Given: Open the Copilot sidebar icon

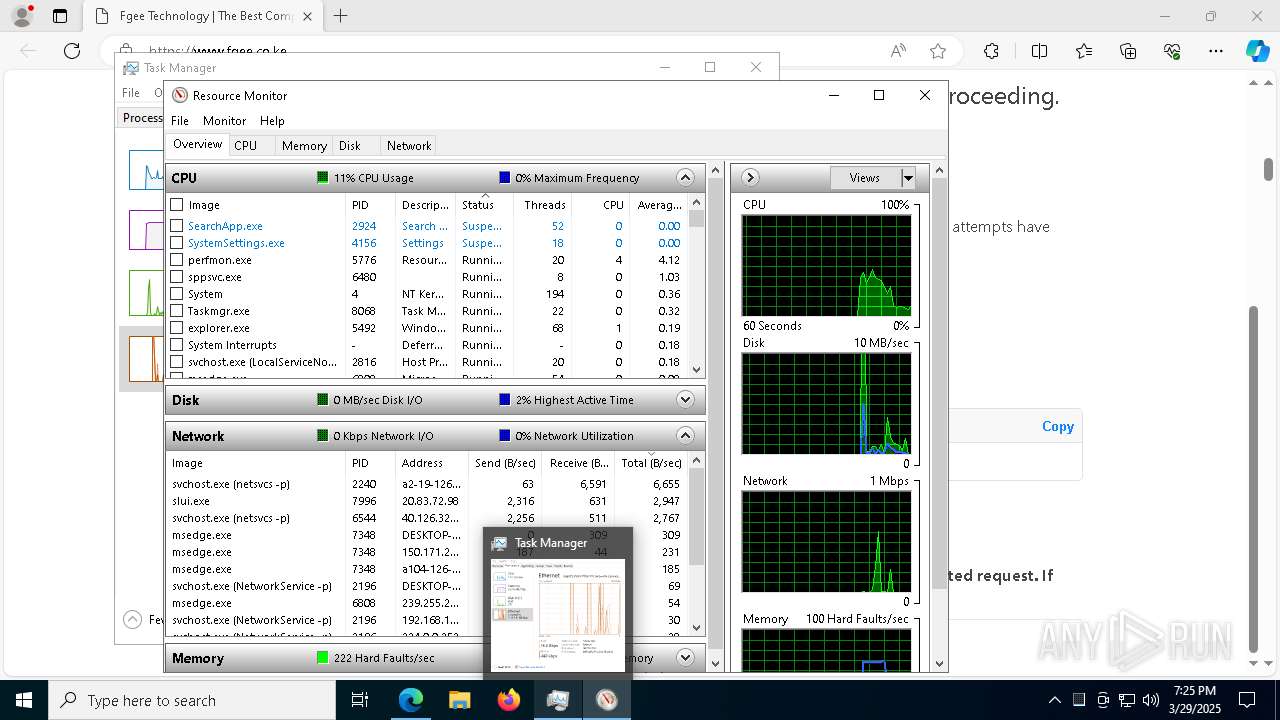Looking at the screenshot, I should click(1257, 51).
